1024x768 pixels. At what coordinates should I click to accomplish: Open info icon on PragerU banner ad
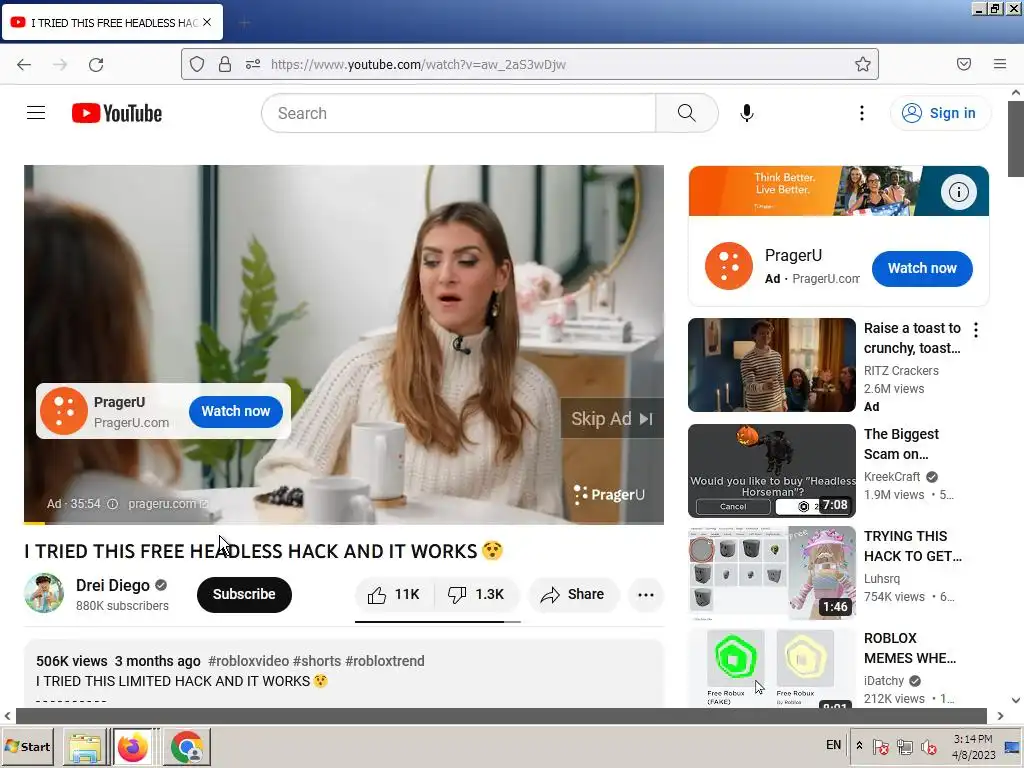(x=959, y=192)
